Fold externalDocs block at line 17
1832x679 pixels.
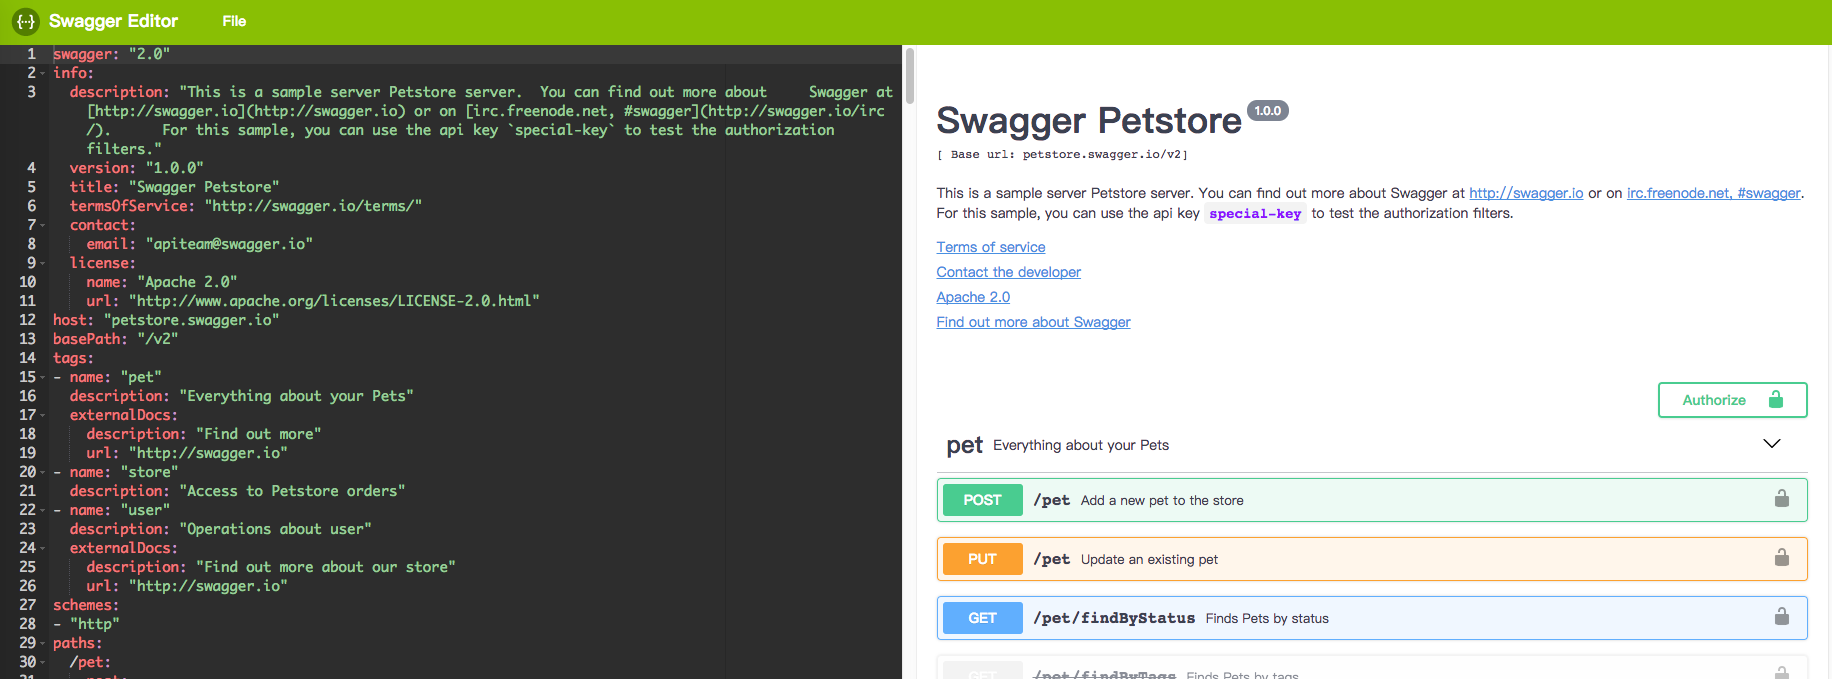[43, 415]
